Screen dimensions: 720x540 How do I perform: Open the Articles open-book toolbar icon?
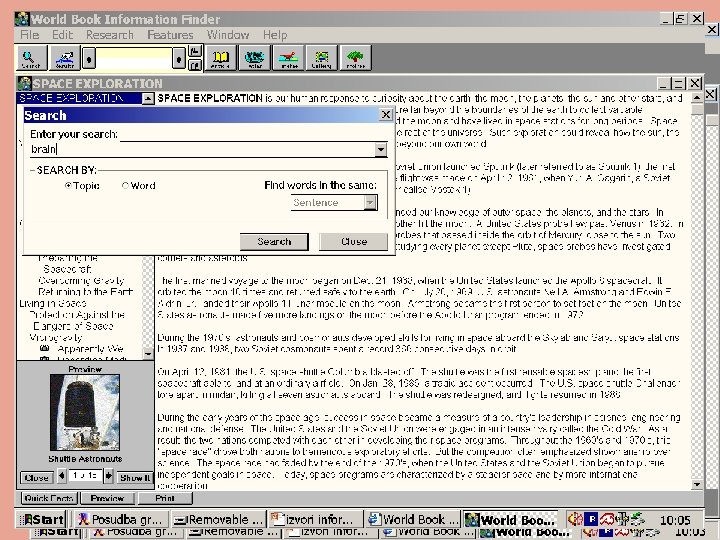pyautogui.click(x=221, y=58)
